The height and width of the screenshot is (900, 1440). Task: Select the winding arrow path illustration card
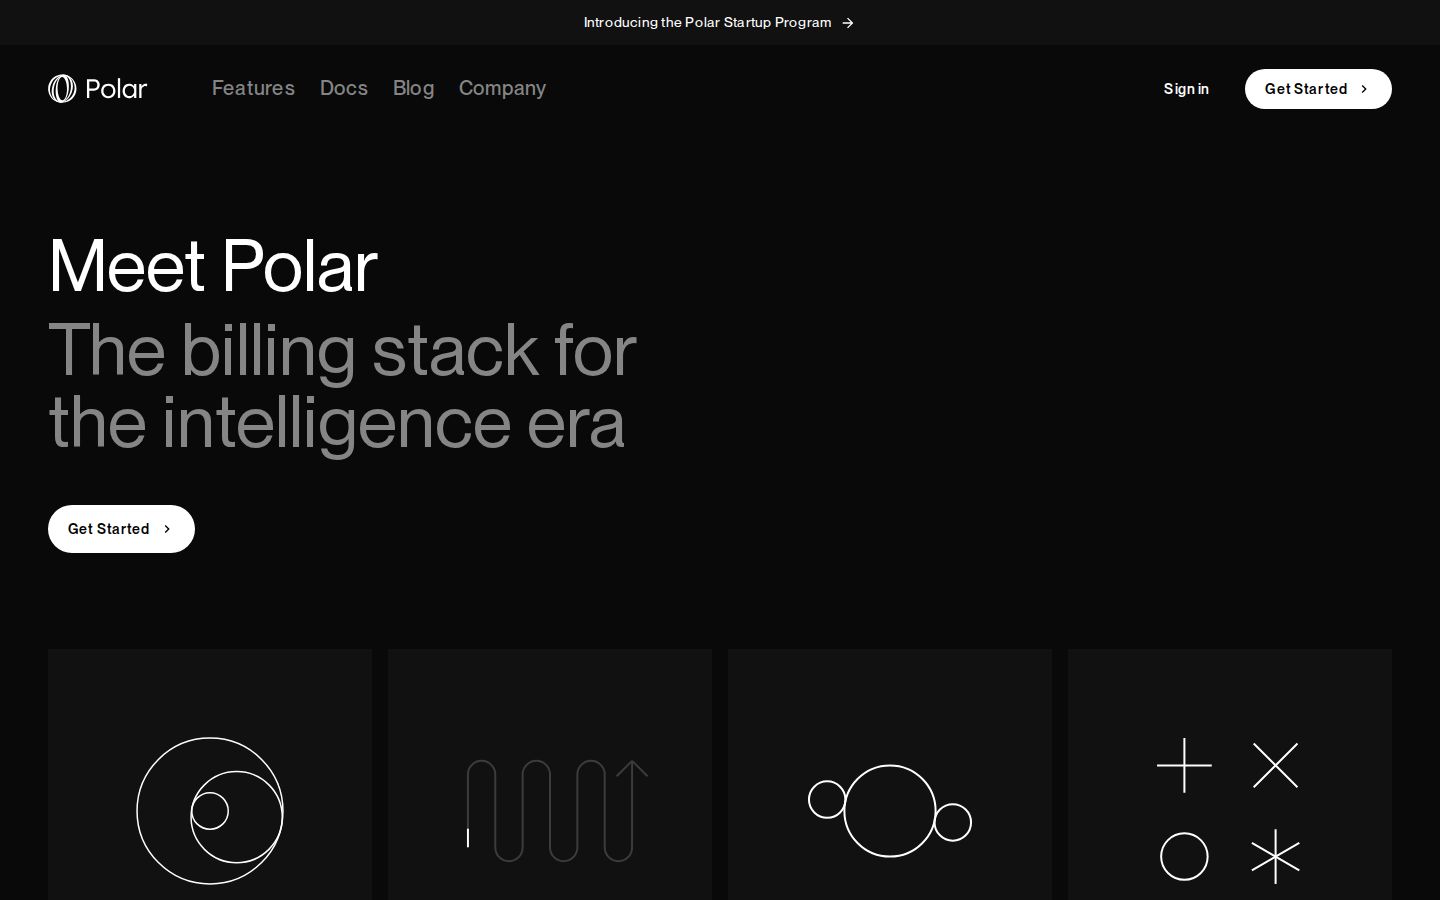[550, 775]
